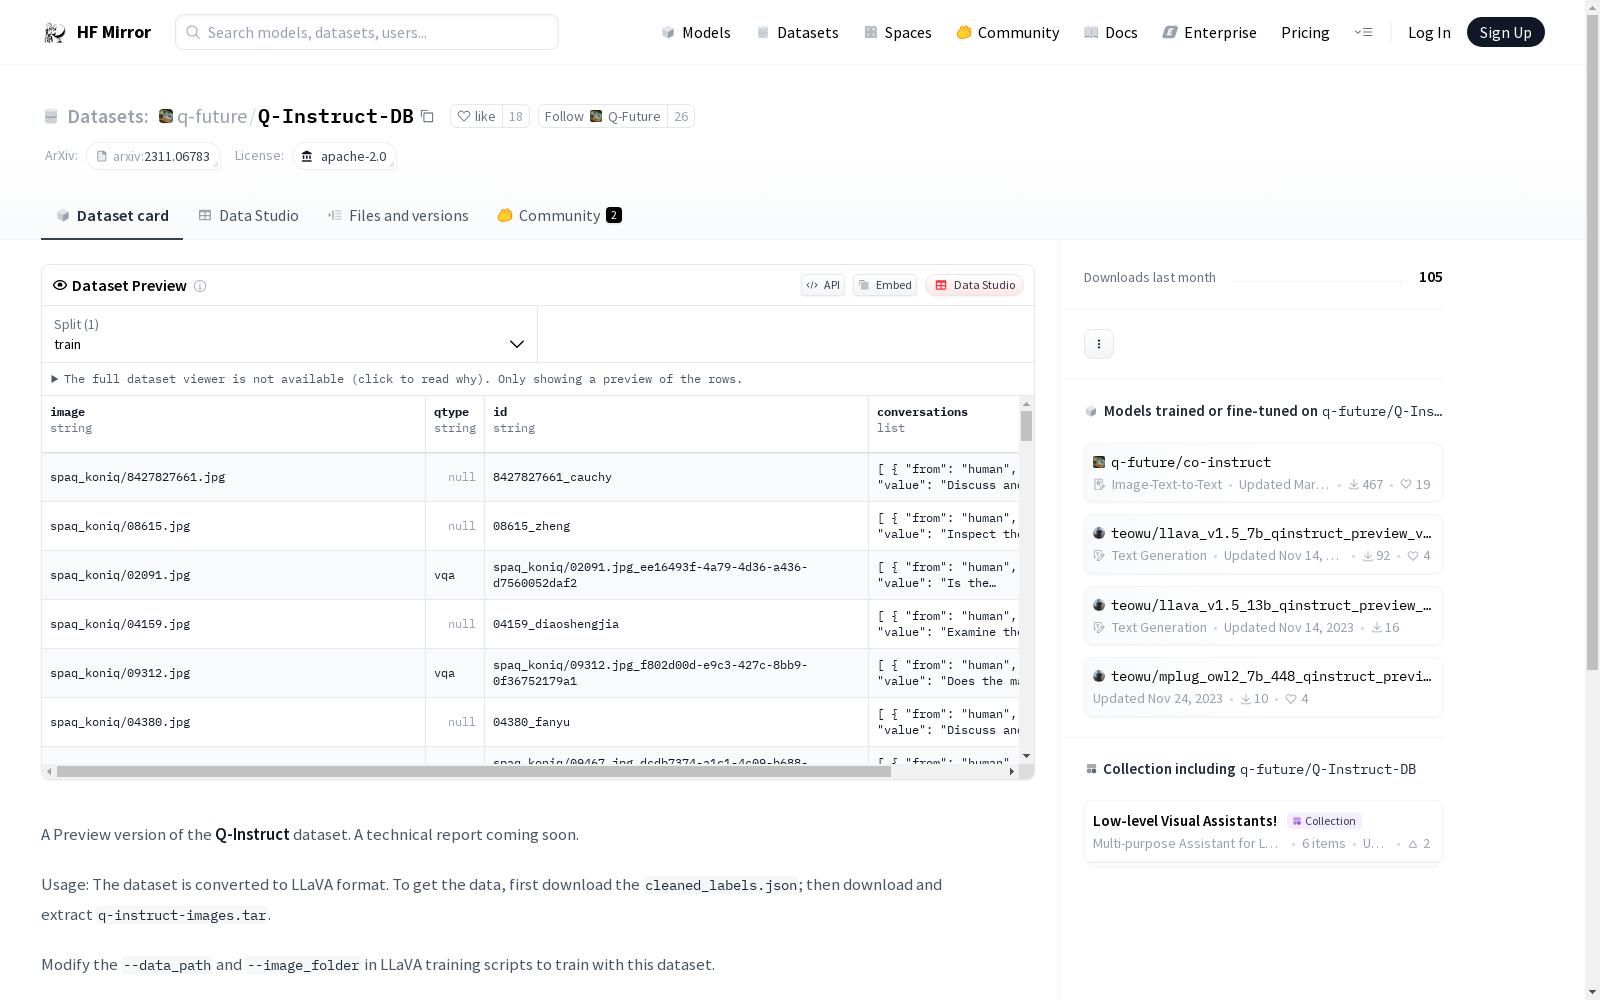Click the apache-2.0 license tag
Screen dimensions: 1600x1000
344,156
